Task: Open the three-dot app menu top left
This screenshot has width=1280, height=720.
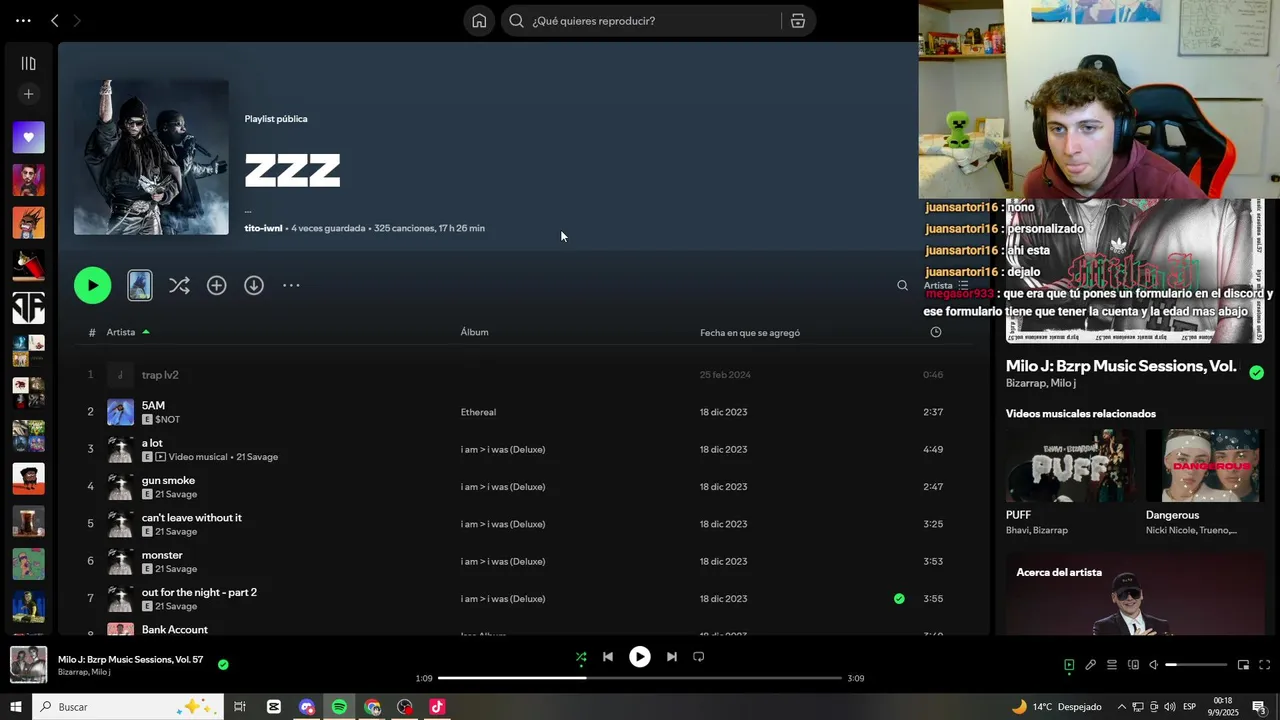Action: [x=24, y=20]
